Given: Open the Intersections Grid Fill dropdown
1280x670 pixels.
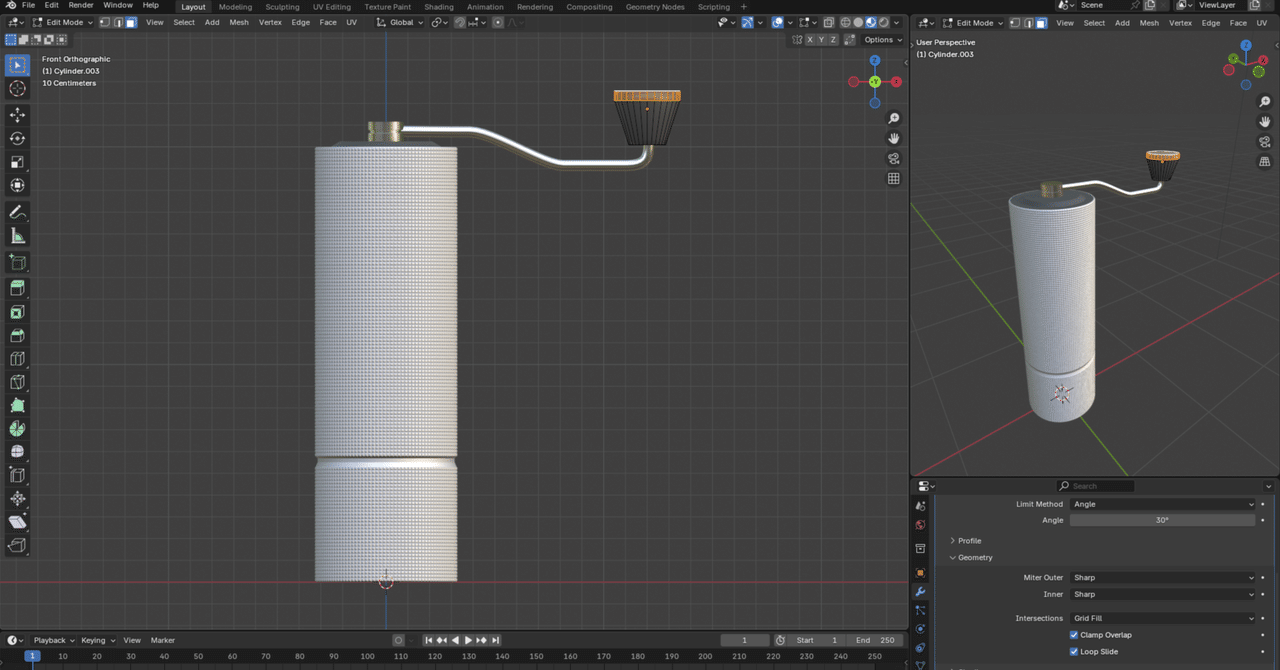Looking at the screenshot, I should pyautogui.click(x=1163, y=619).
